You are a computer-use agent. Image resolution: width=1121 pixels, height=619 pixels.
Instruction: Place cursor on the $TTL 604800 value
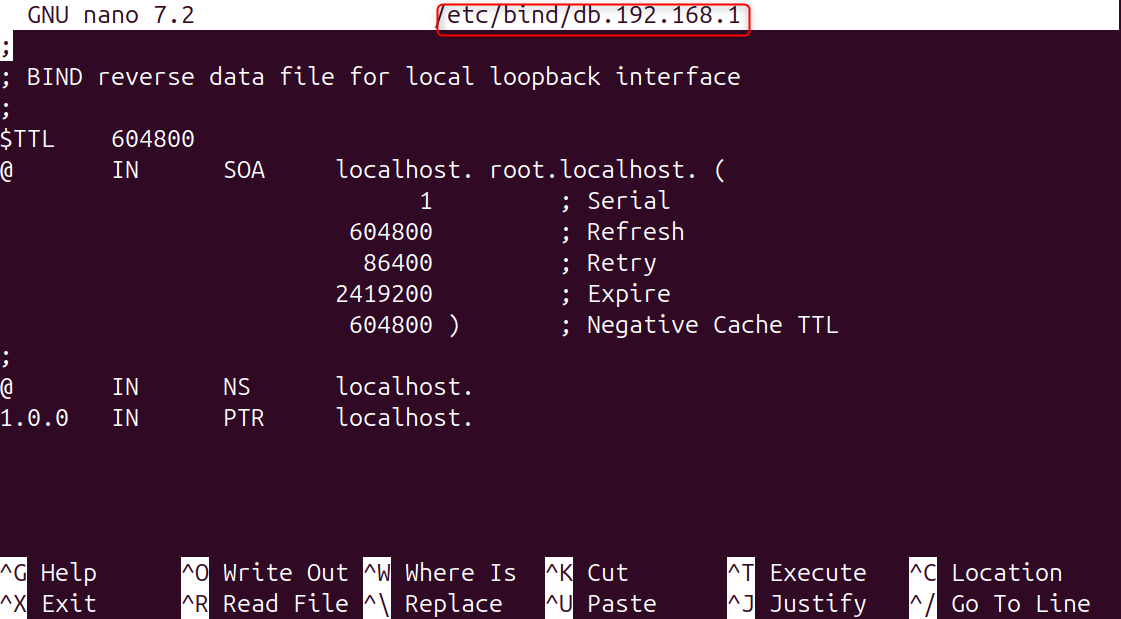pyautogui.click(x=152, y=139)
